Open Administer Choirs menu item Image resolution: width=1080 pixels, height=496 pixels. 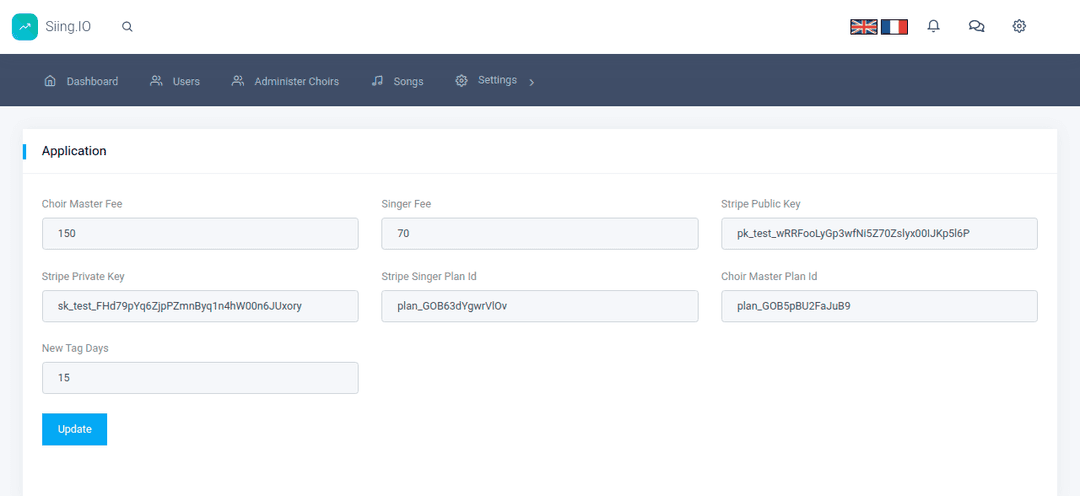(x=297, y=81)
